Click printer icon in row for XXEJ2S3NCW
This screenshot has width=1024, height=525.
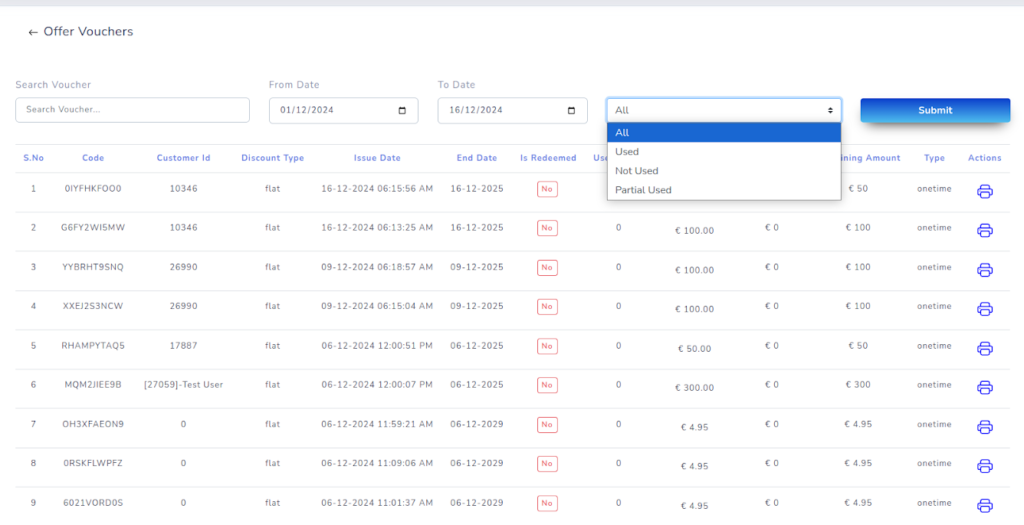pyautogui.click(x=984, y=309)
